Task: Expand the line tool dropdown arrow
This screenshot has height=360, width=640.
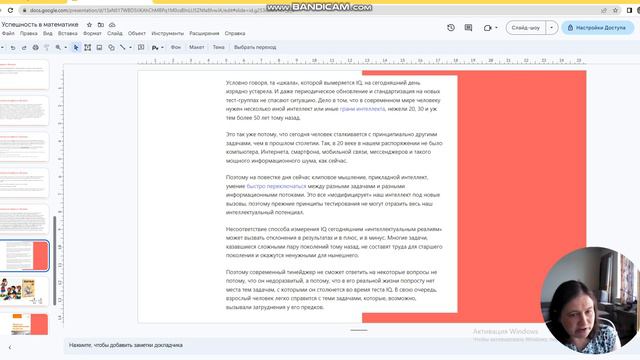Action: [x=130, y=48]
